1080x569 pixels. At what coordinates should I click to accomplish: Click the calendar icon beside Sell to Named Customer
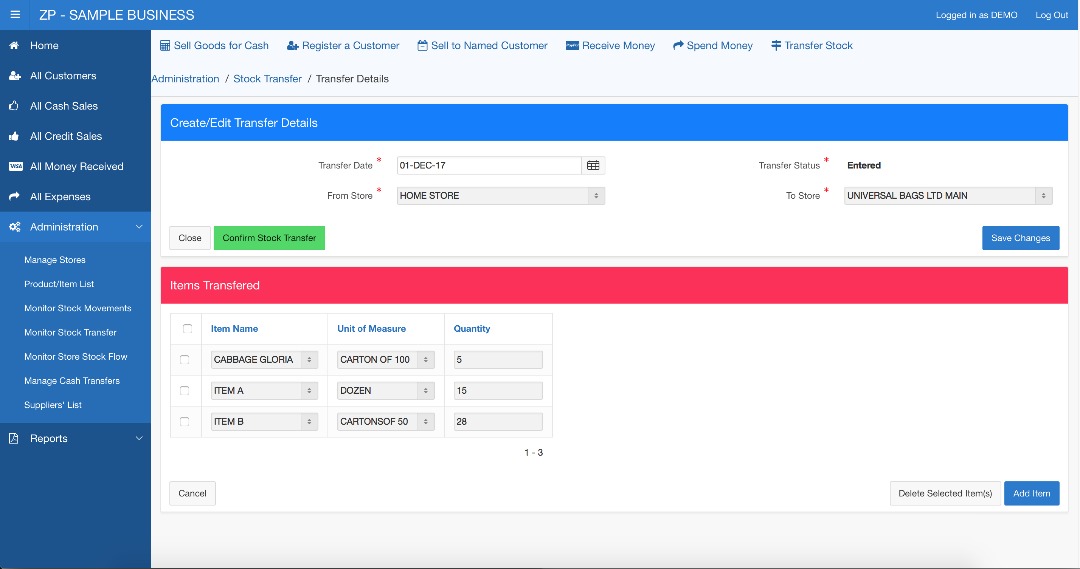click(x=422, y=45)
